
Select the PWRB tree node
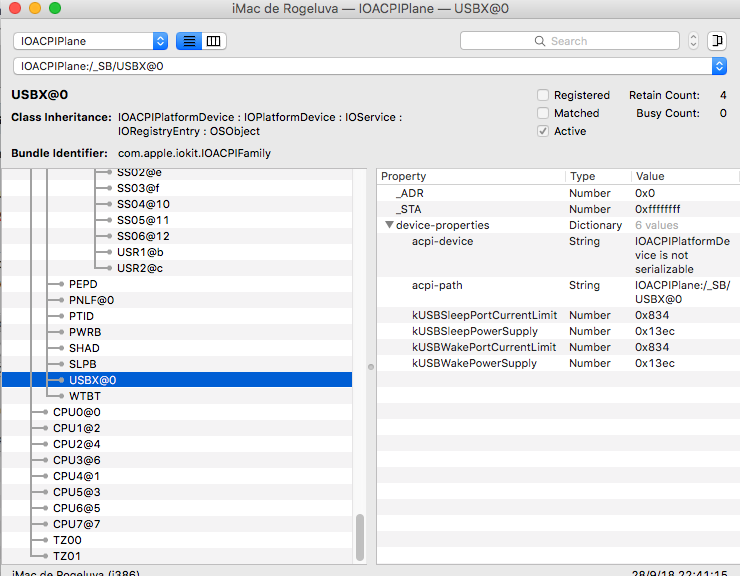point(85,332)
